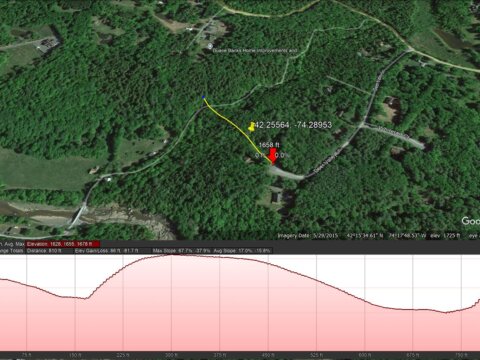Click the Elevation statistics in red header
The width and height of the screenshot is (480, 360).
click(63, 244)
